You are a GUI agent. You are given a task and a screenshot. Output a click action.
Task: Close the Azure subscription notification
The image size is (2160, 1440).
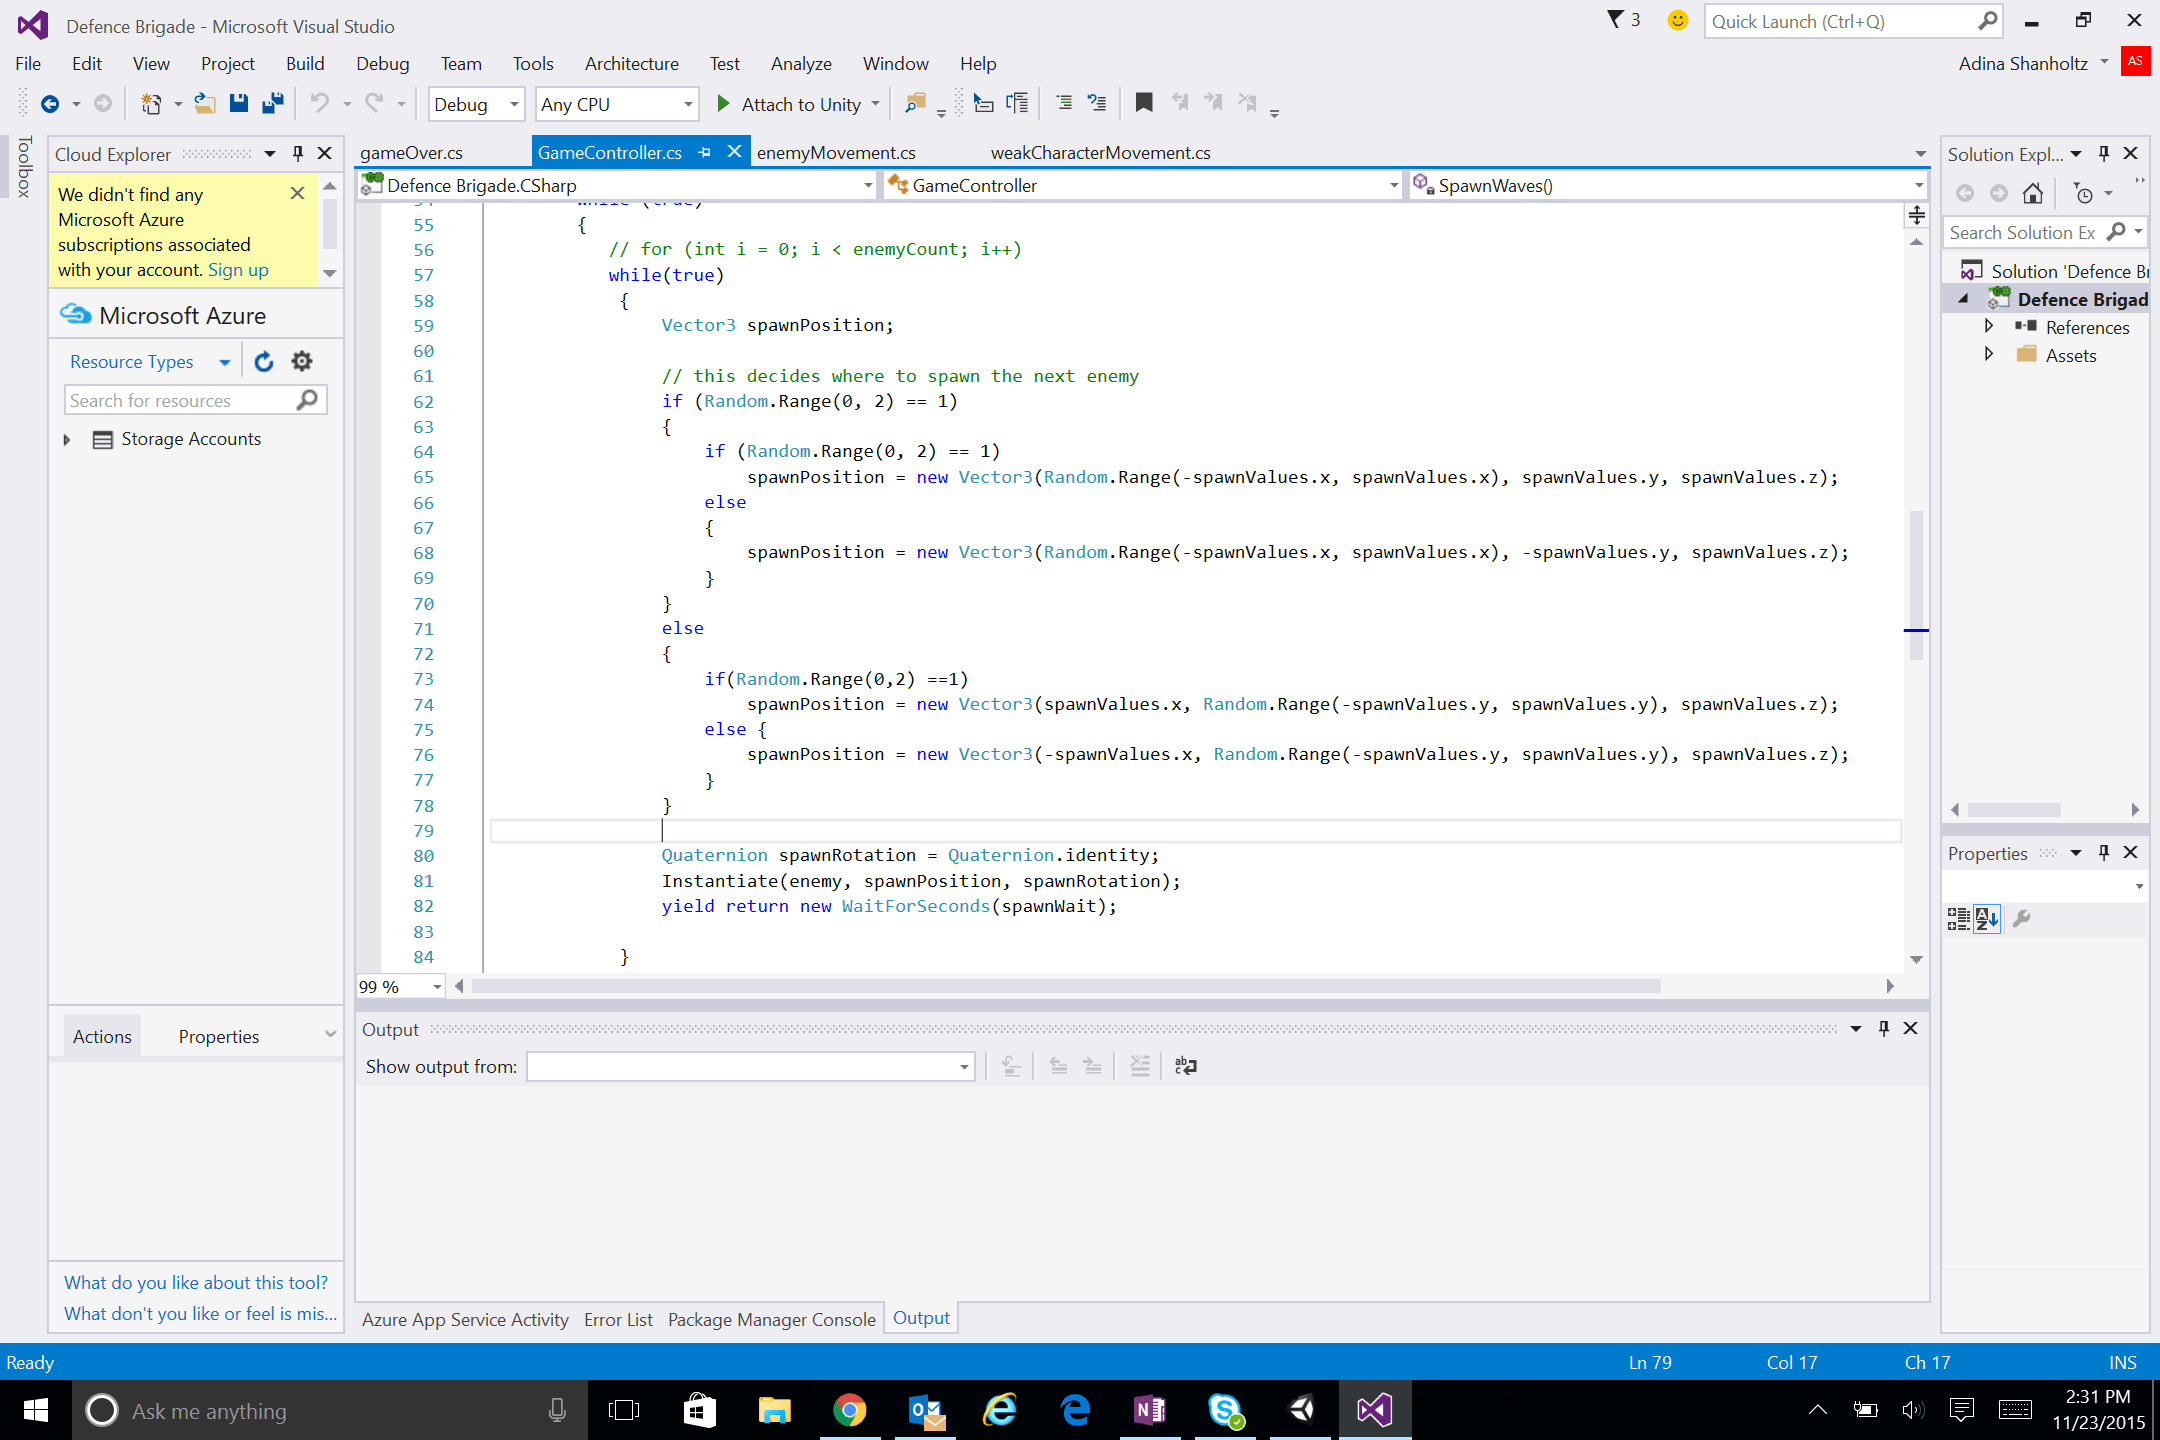(297, 193)
